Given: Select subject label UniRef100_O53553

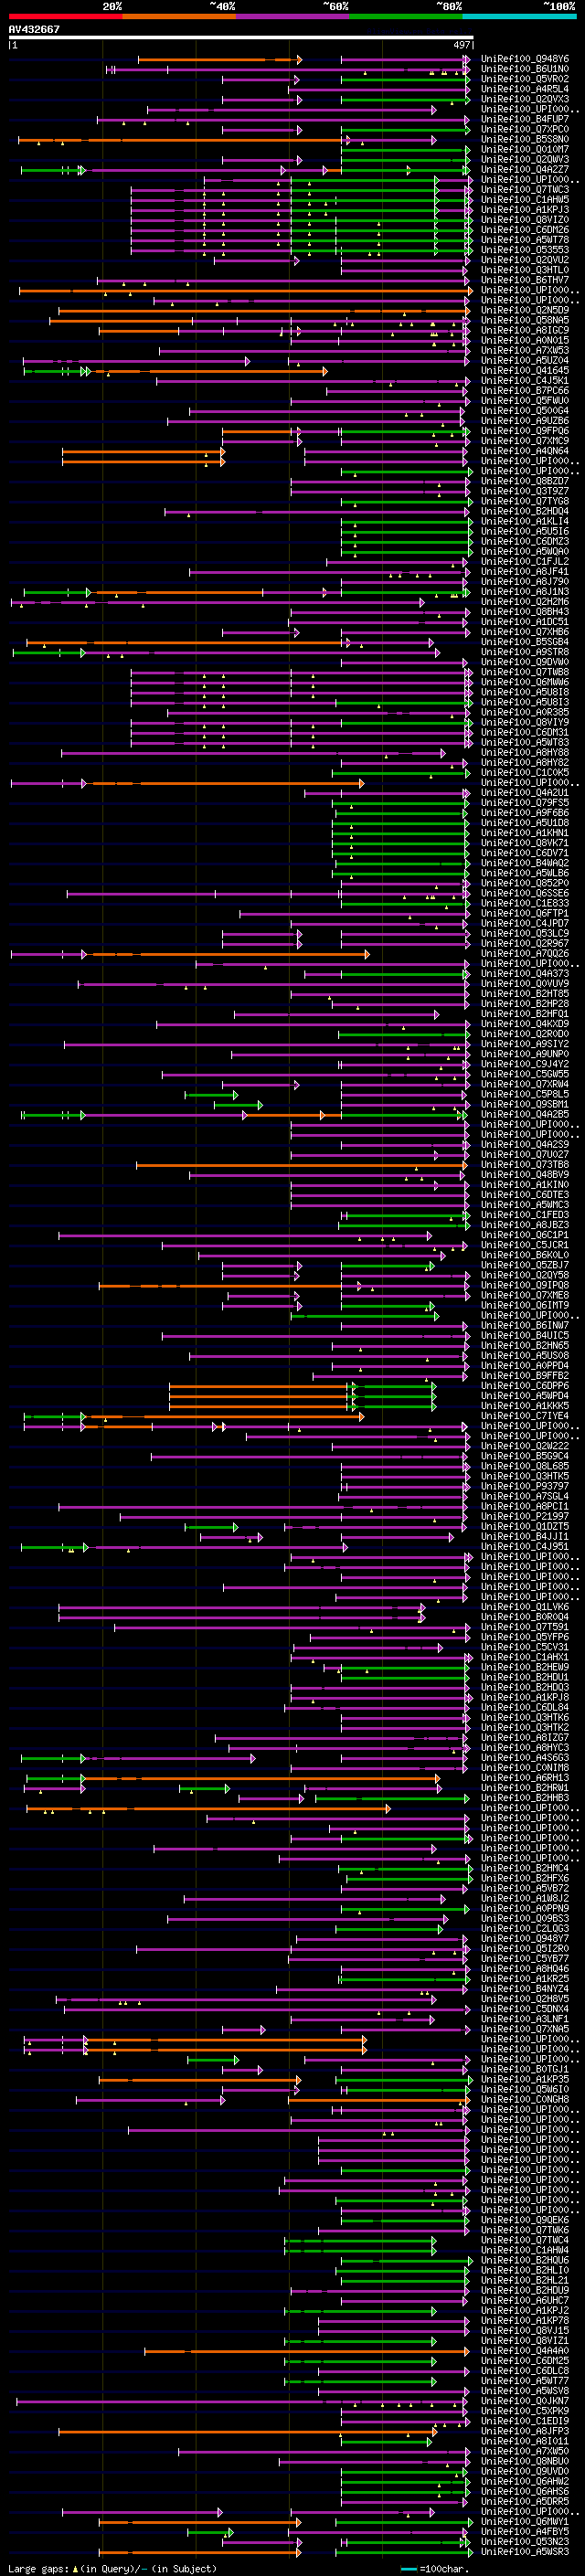Looking at the screenshot, I should (x=525, y=250).
